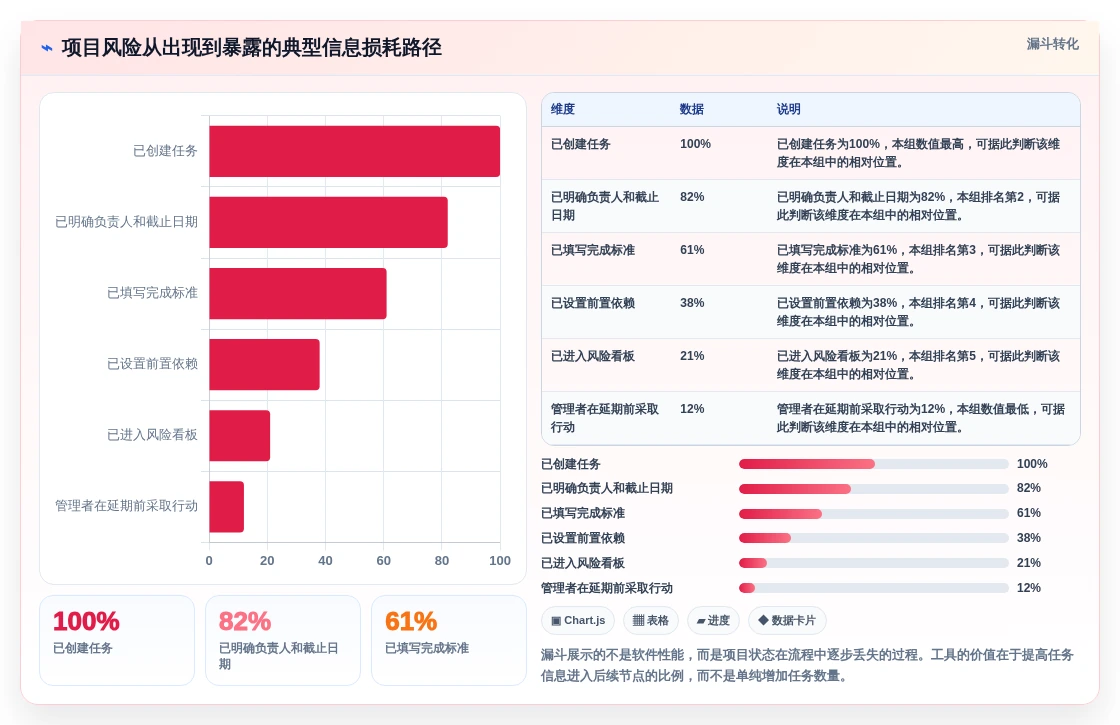This screenshot has height=725, width=1120.
Task: Click the 已设置前置依赖 38% progress bar
Action: point(874,539)
